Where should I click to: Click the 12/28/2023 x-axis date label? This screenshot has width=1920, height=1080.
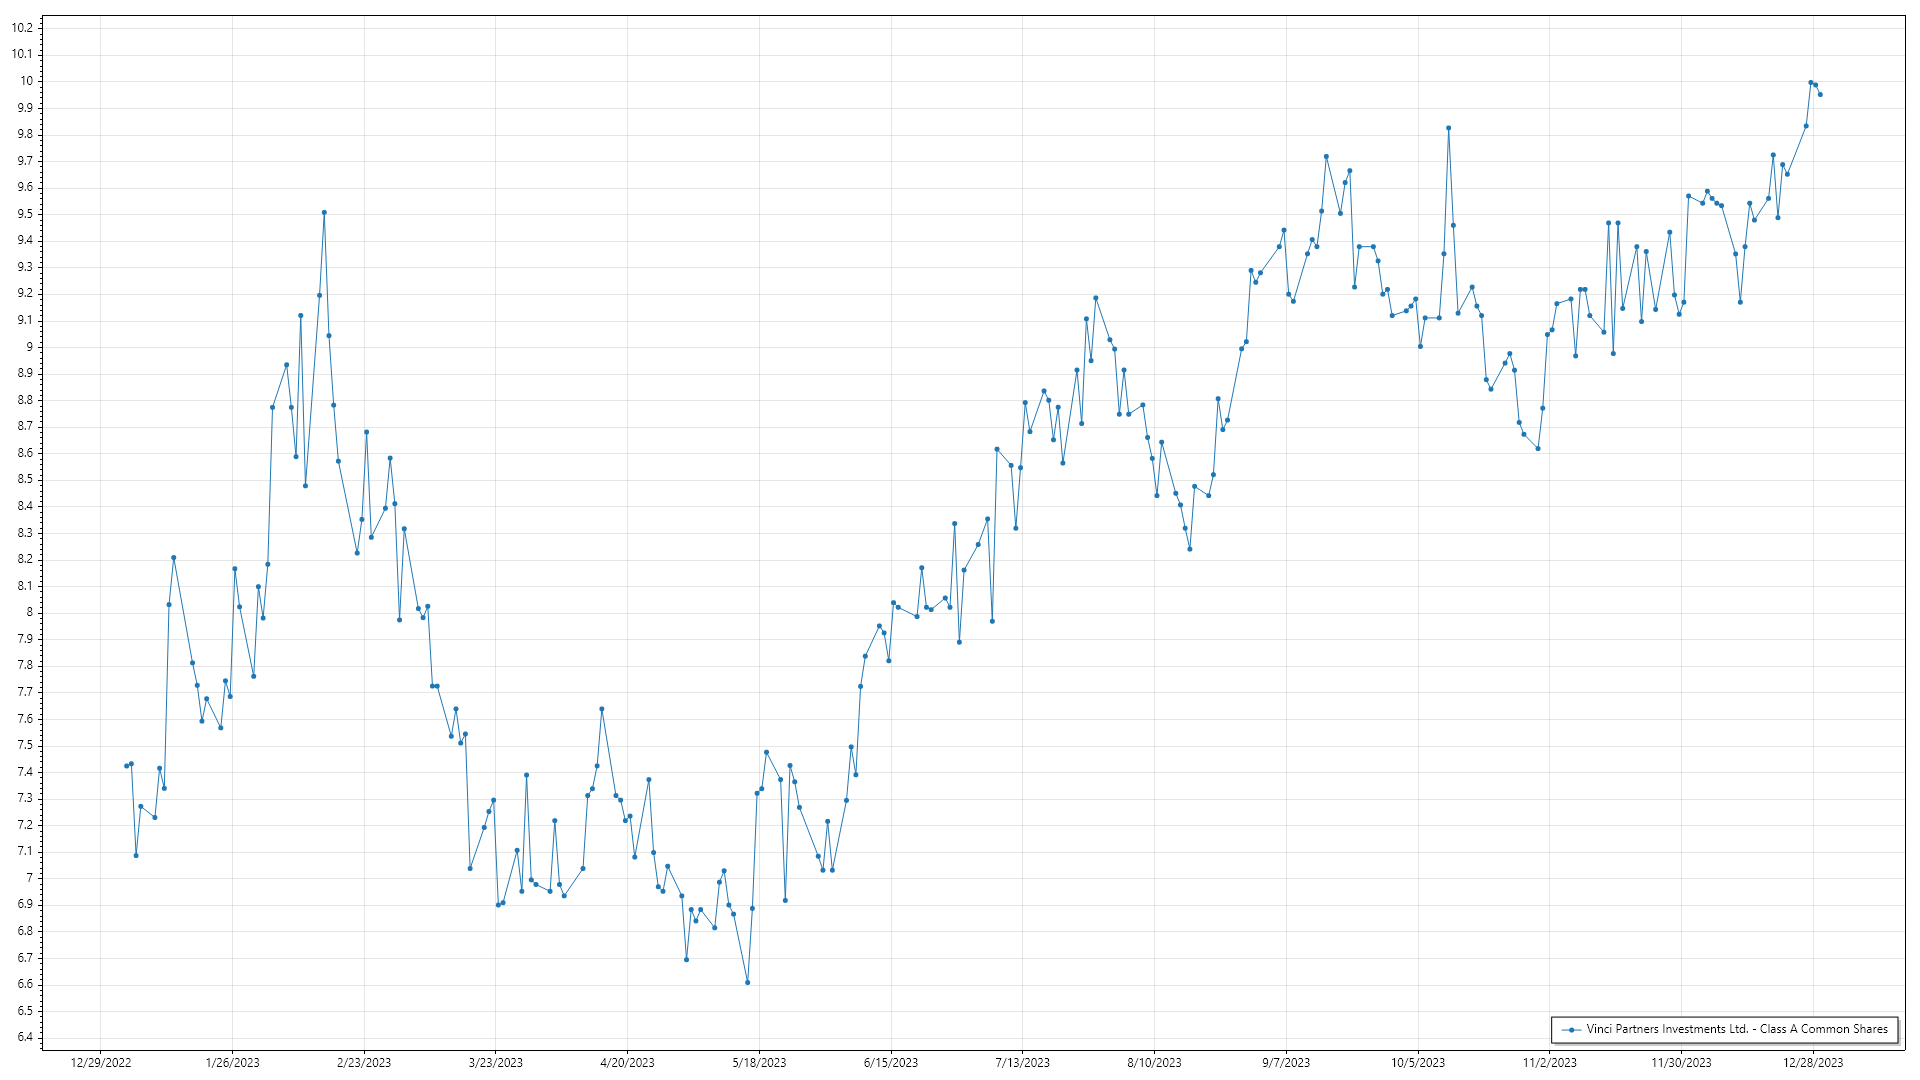click(1814, 1062)
